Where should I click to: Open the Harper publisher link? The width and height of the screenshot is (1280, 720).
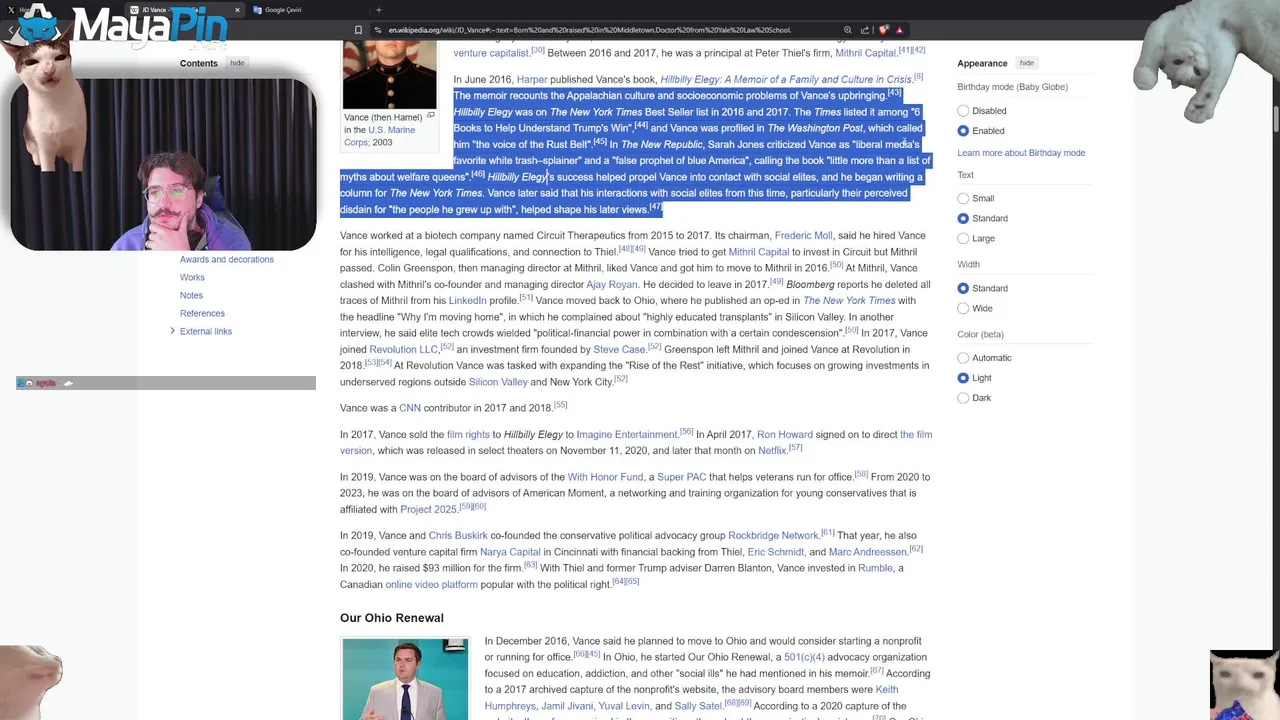[x=532, y=79]
